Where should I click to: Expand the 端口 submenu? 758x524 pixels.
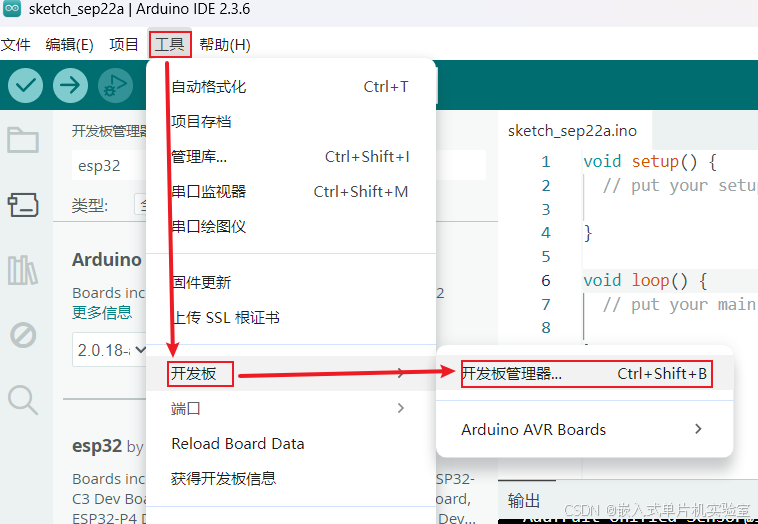coord(291,408)
